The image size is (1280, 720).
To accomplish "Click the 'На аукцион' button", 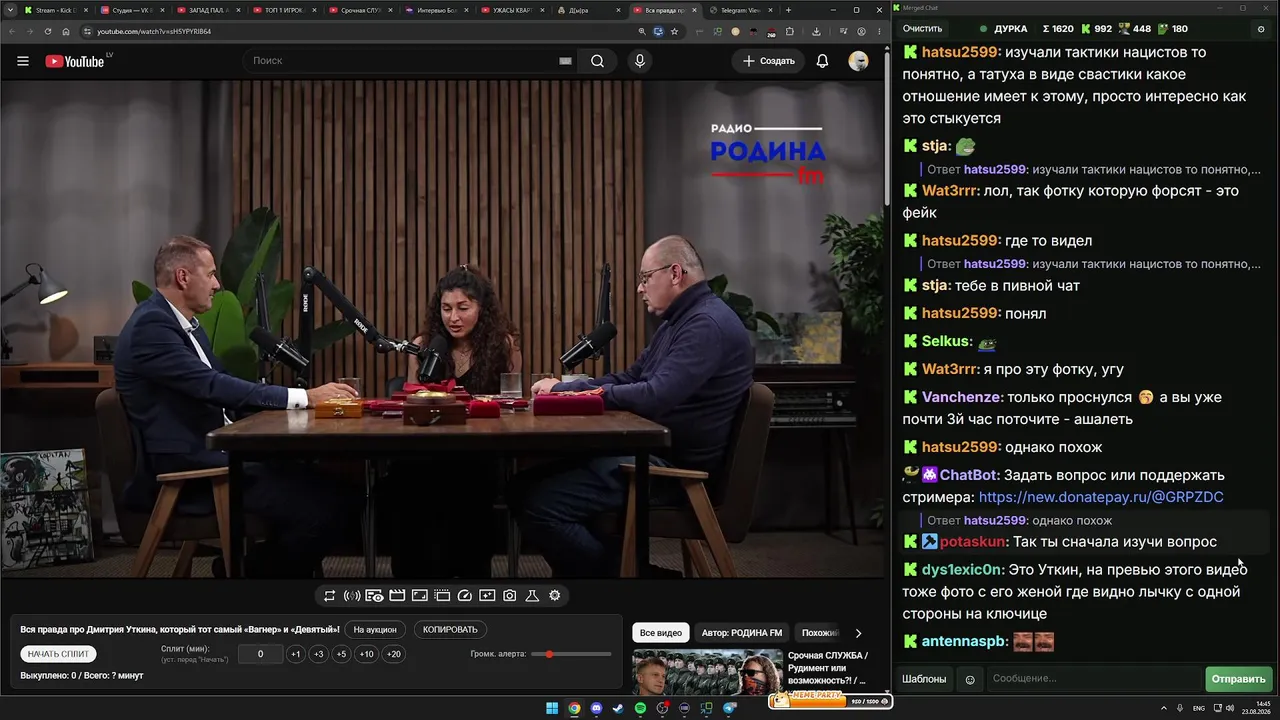I will click(x=375, y=629).
